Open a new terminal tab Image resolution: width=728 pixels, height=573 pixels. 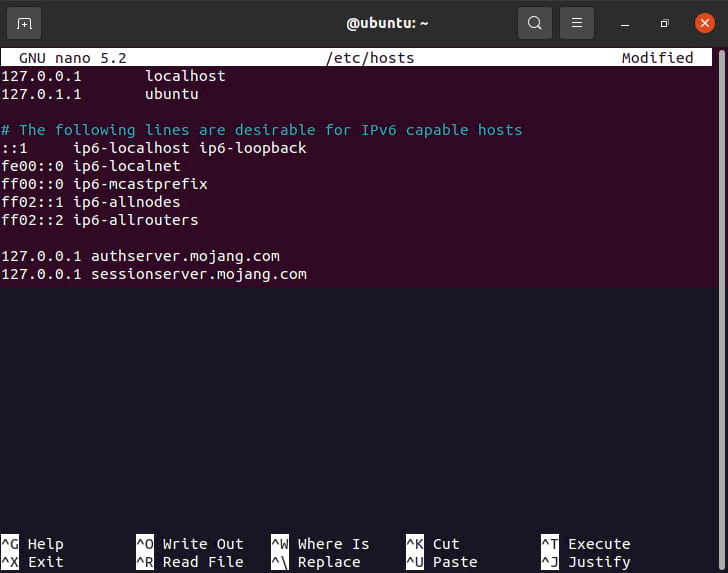point(24,22)
